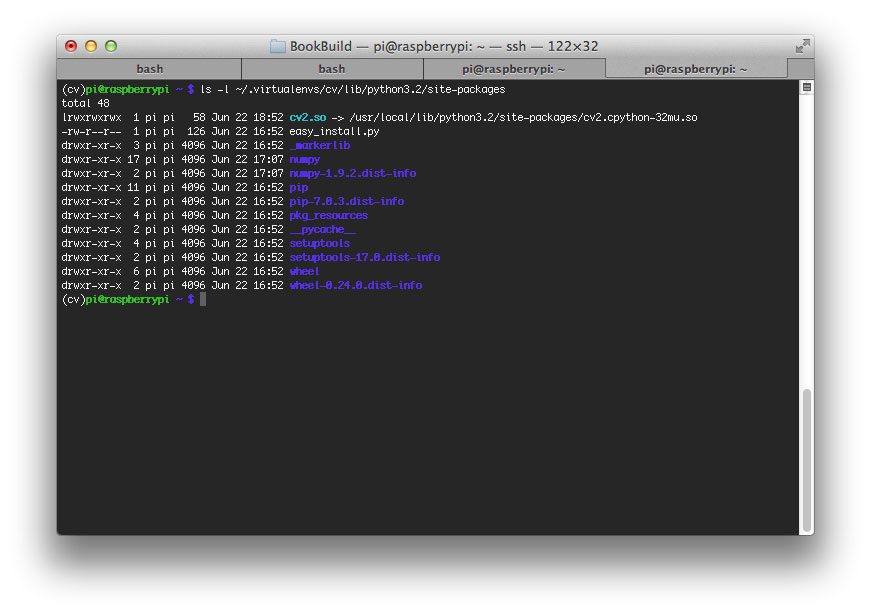Toggle full screen with the arrows icon
This screenshot has width=871, height=614.
(802, 46)
